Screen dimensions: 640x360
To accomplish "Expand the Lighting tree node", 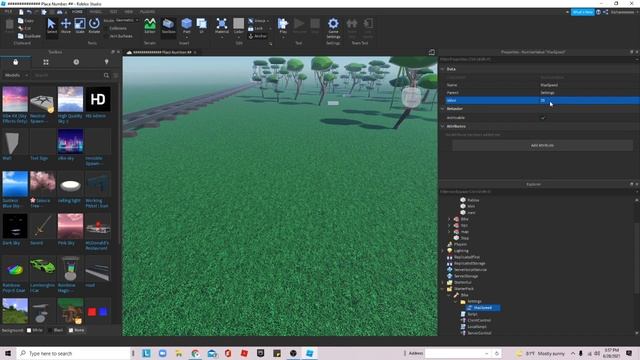I will click(443, 251).
